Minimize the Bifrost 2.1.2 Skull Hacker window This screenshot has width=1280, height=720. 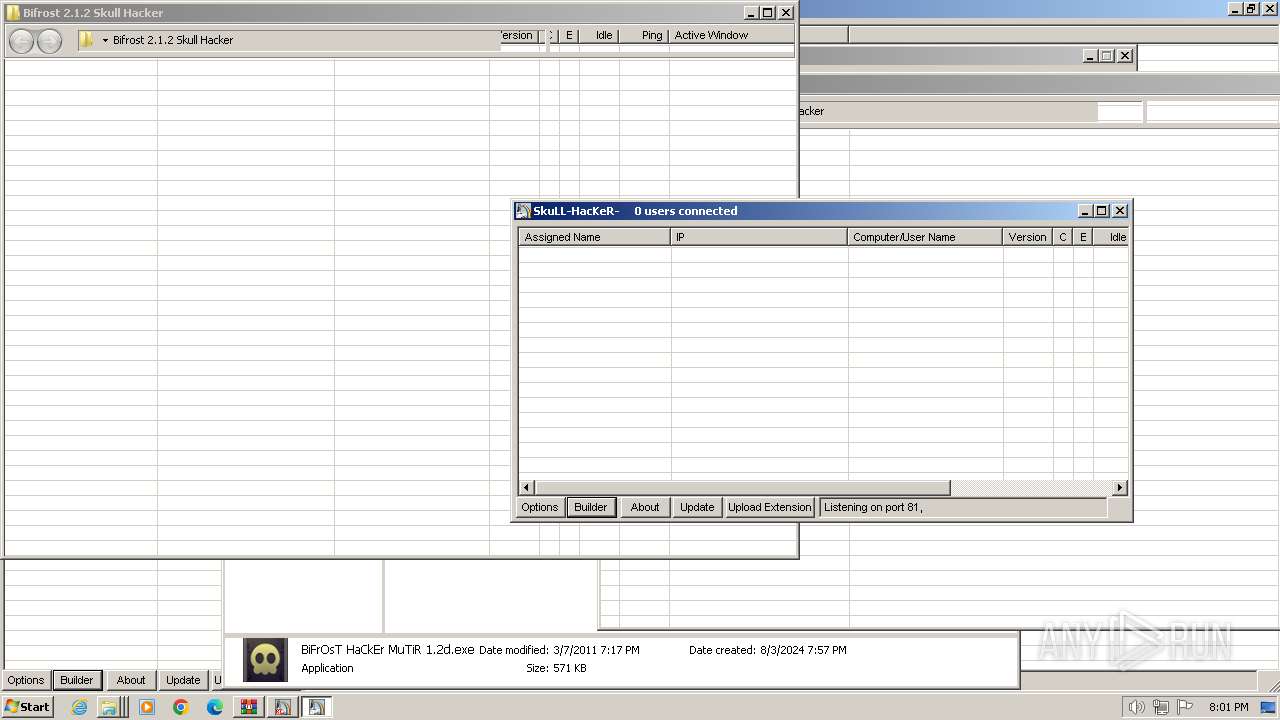[751, 13]
